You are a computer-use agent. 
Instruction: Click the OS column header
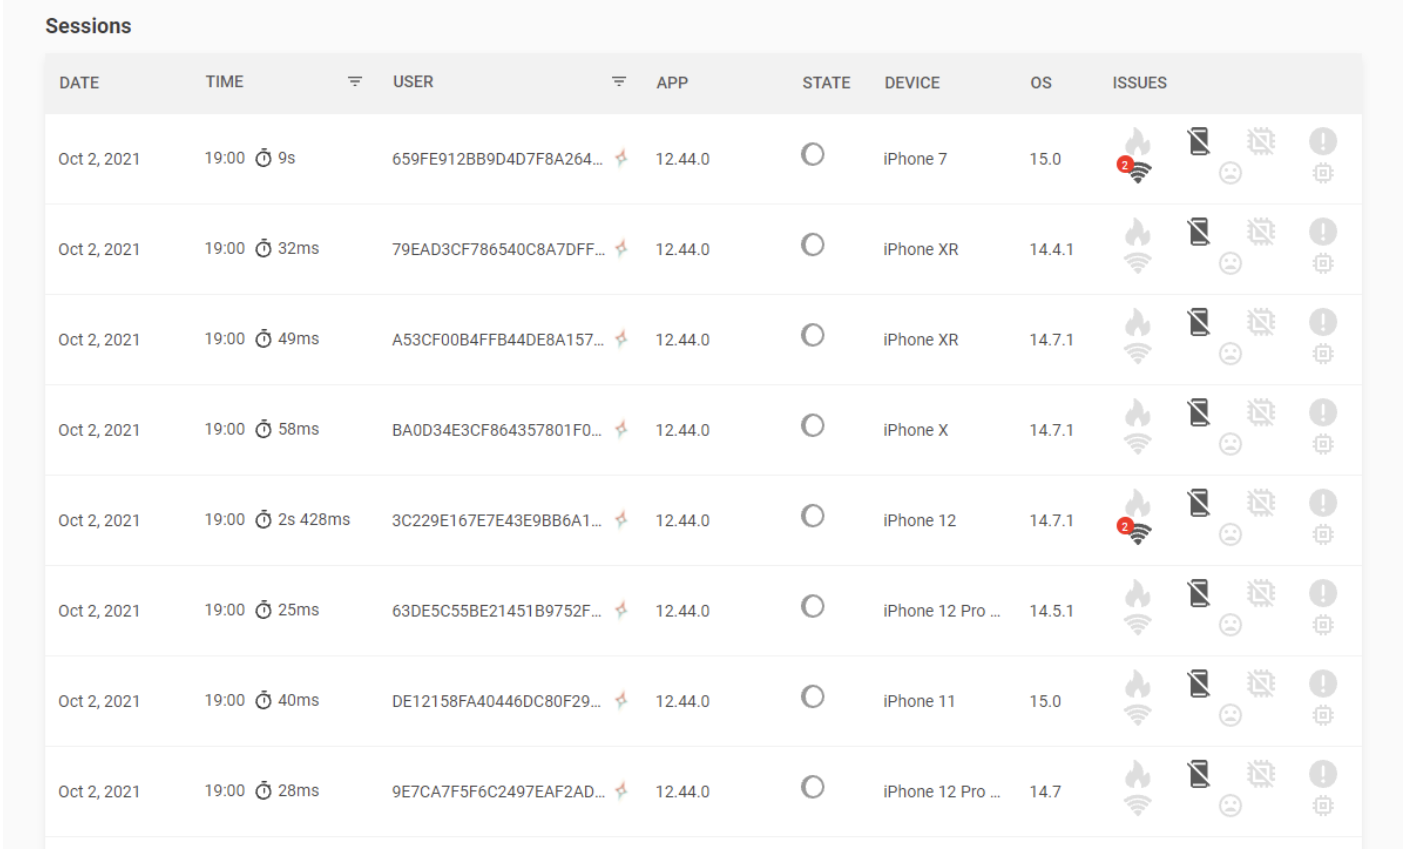(x=1041, y=83)
